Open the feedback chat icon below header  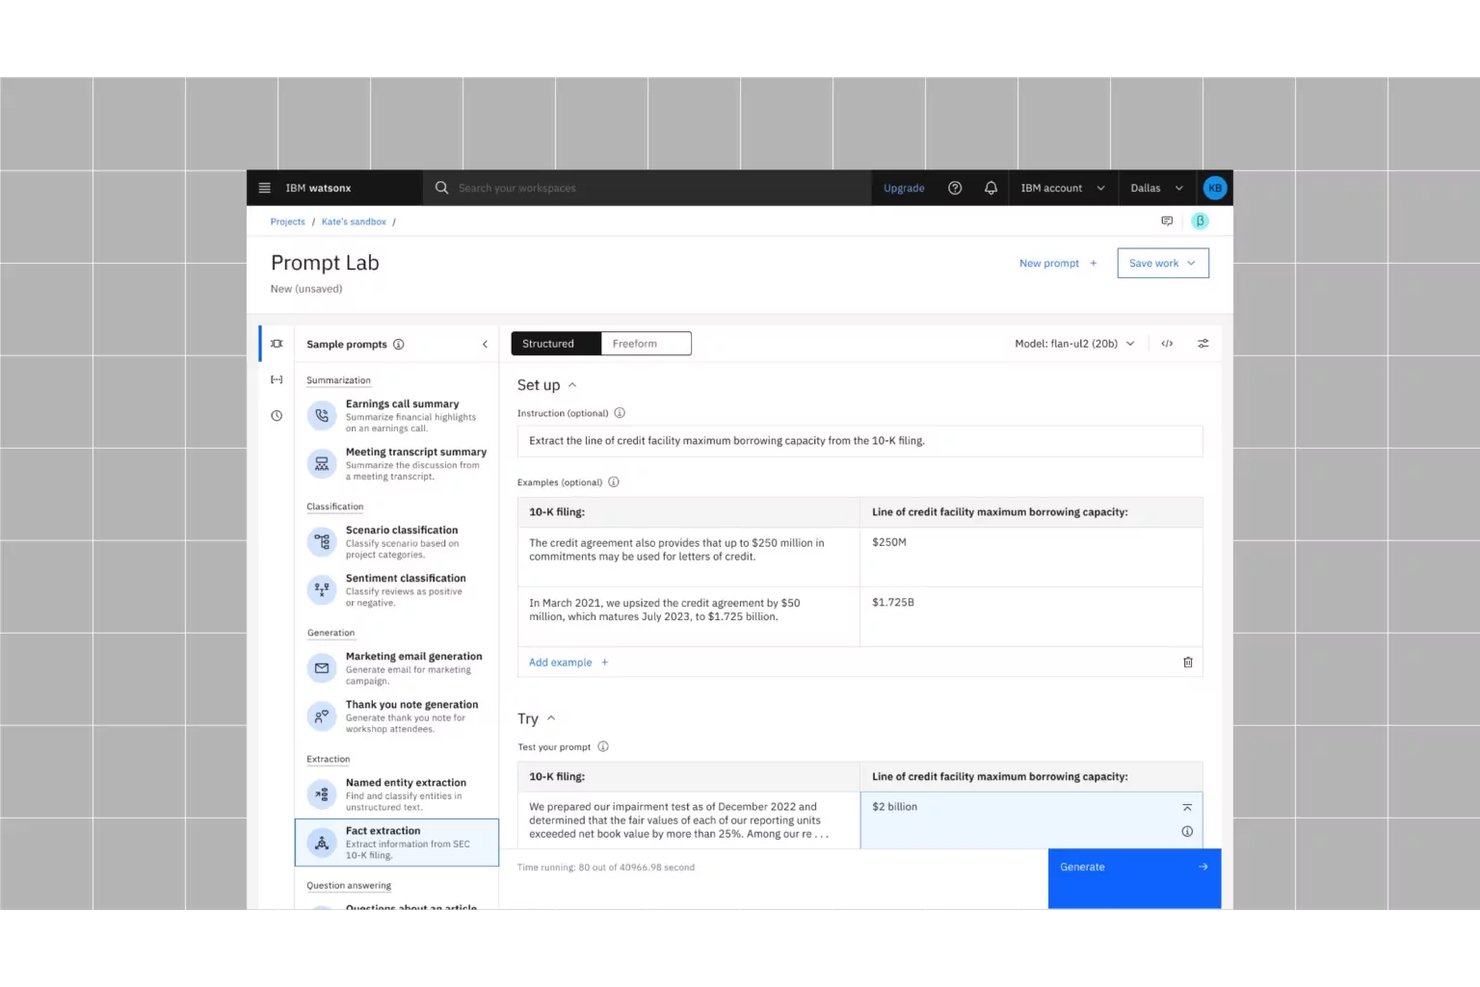click(x=1167, y=221)
